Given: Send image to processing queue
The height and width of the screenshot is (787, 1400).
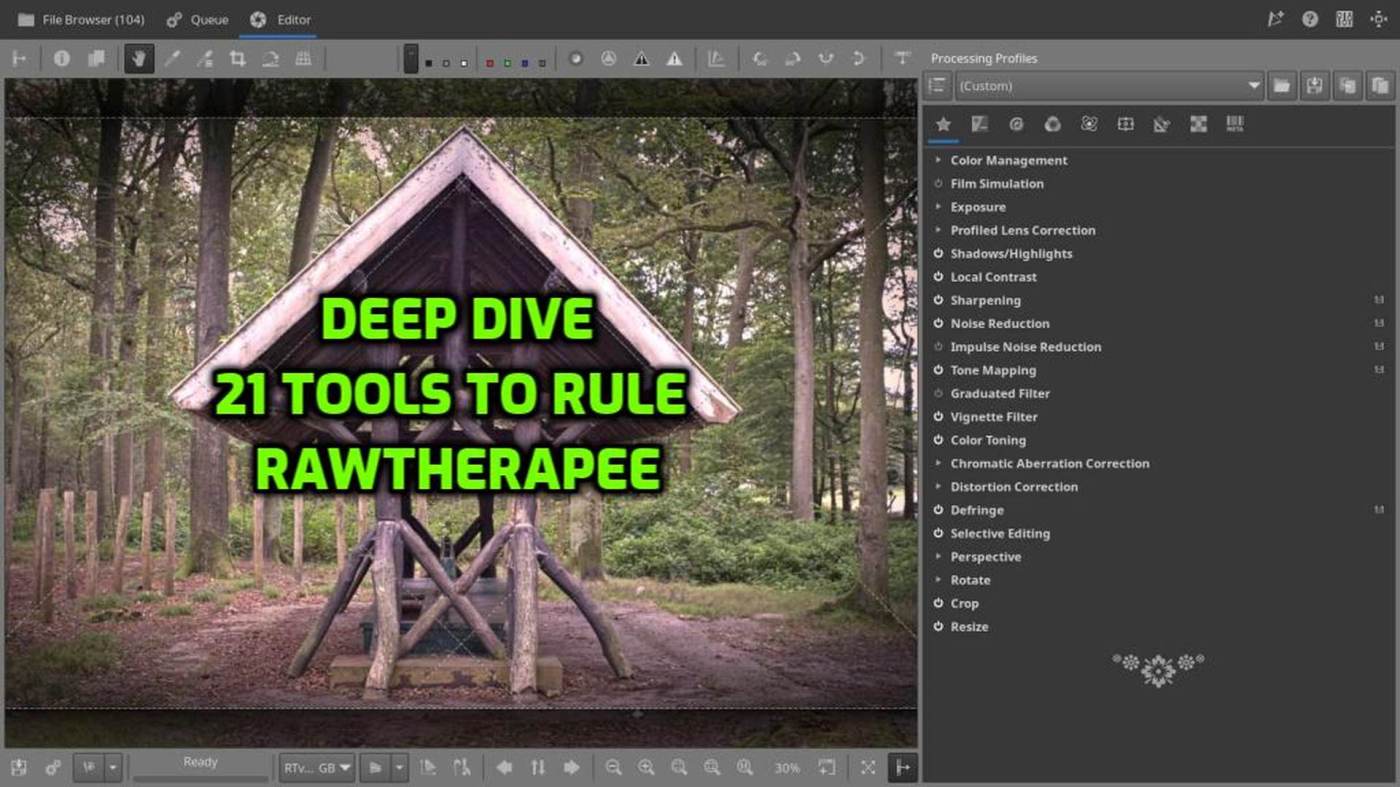Looking at the screenshot, I should click(52, 767).
